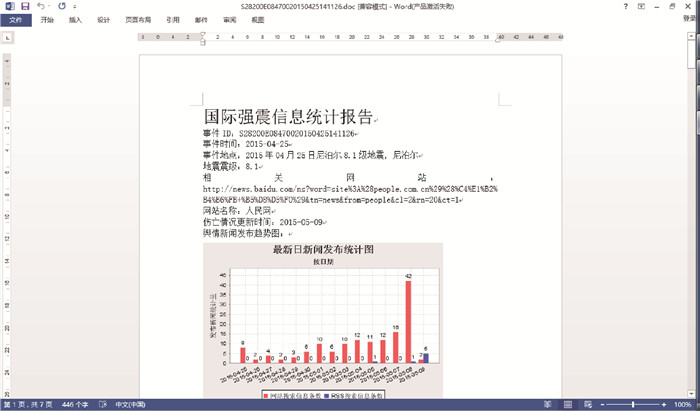The height and width of the screenshot is (411, 700).
Task: Click the tab stop selector beside the ruler
Action: pos(7,38)
